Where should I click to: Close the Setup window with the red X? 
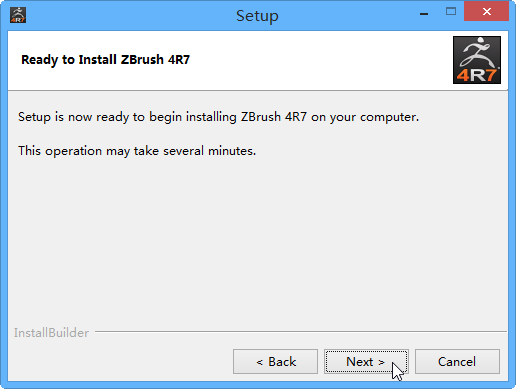pos(486,12)
